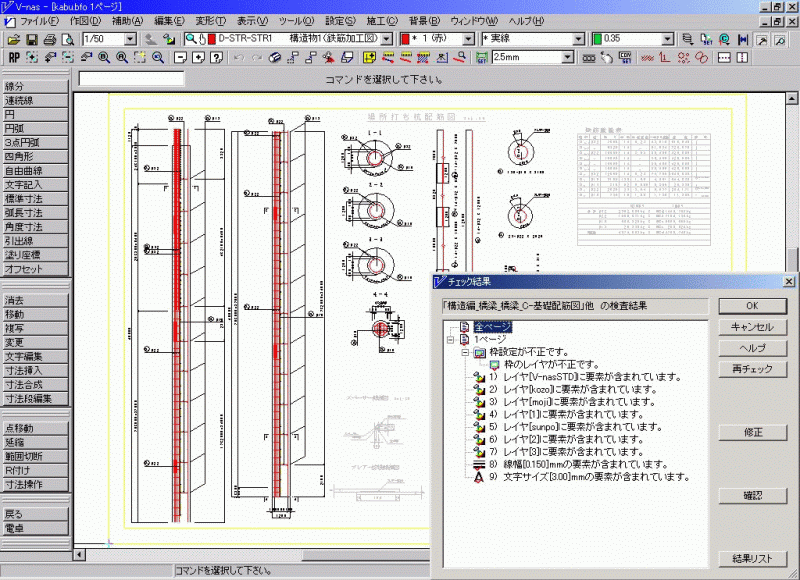Image resolution: width=800 pixels, height=580 pixels.
Task: Collapse the 枠設定が不正です tree node
Action: (x=464, y=353)
